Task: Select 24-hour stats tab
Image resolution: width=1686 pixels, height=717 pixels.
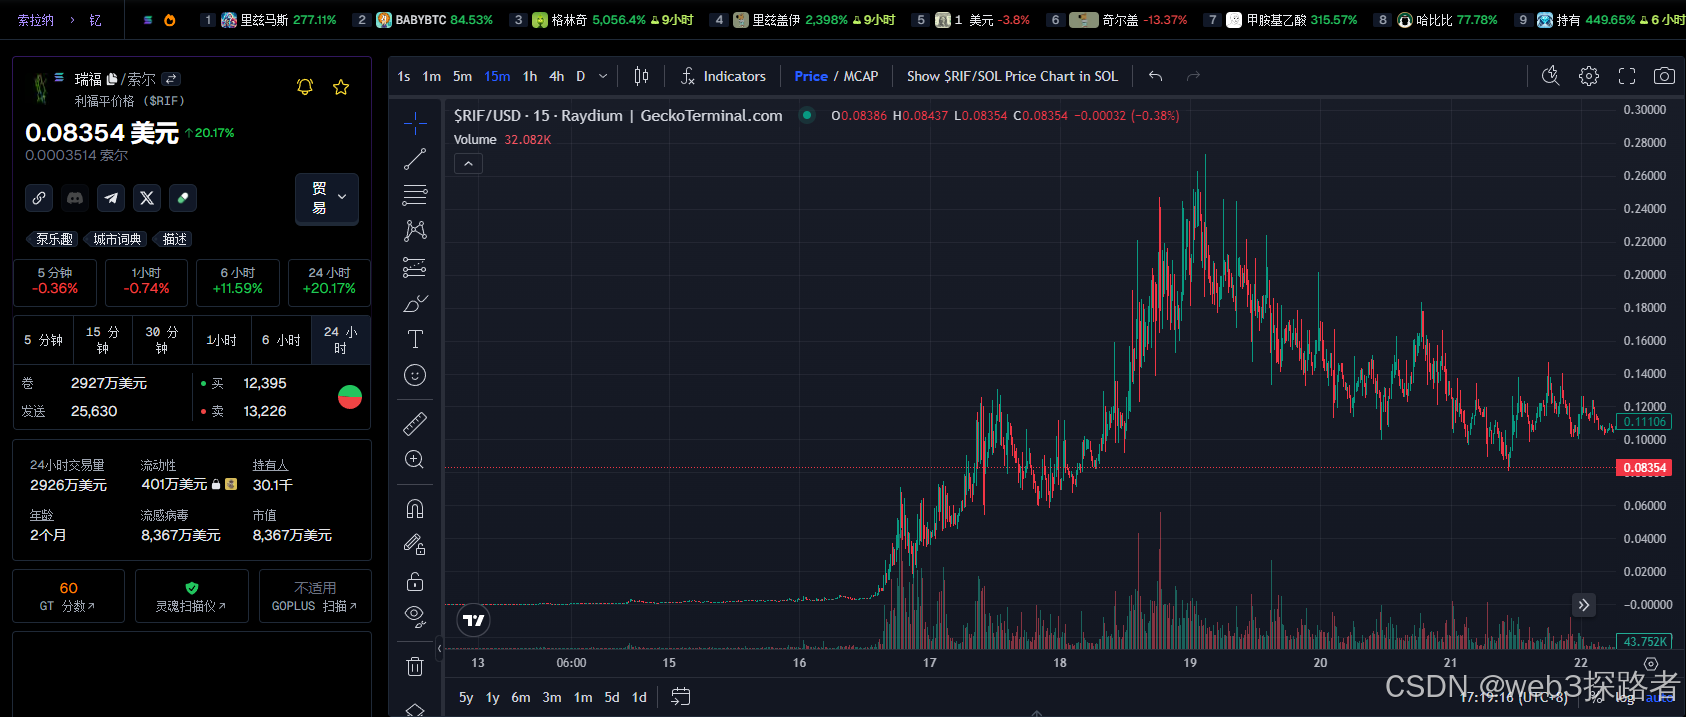Action: [x=340, y=340]
